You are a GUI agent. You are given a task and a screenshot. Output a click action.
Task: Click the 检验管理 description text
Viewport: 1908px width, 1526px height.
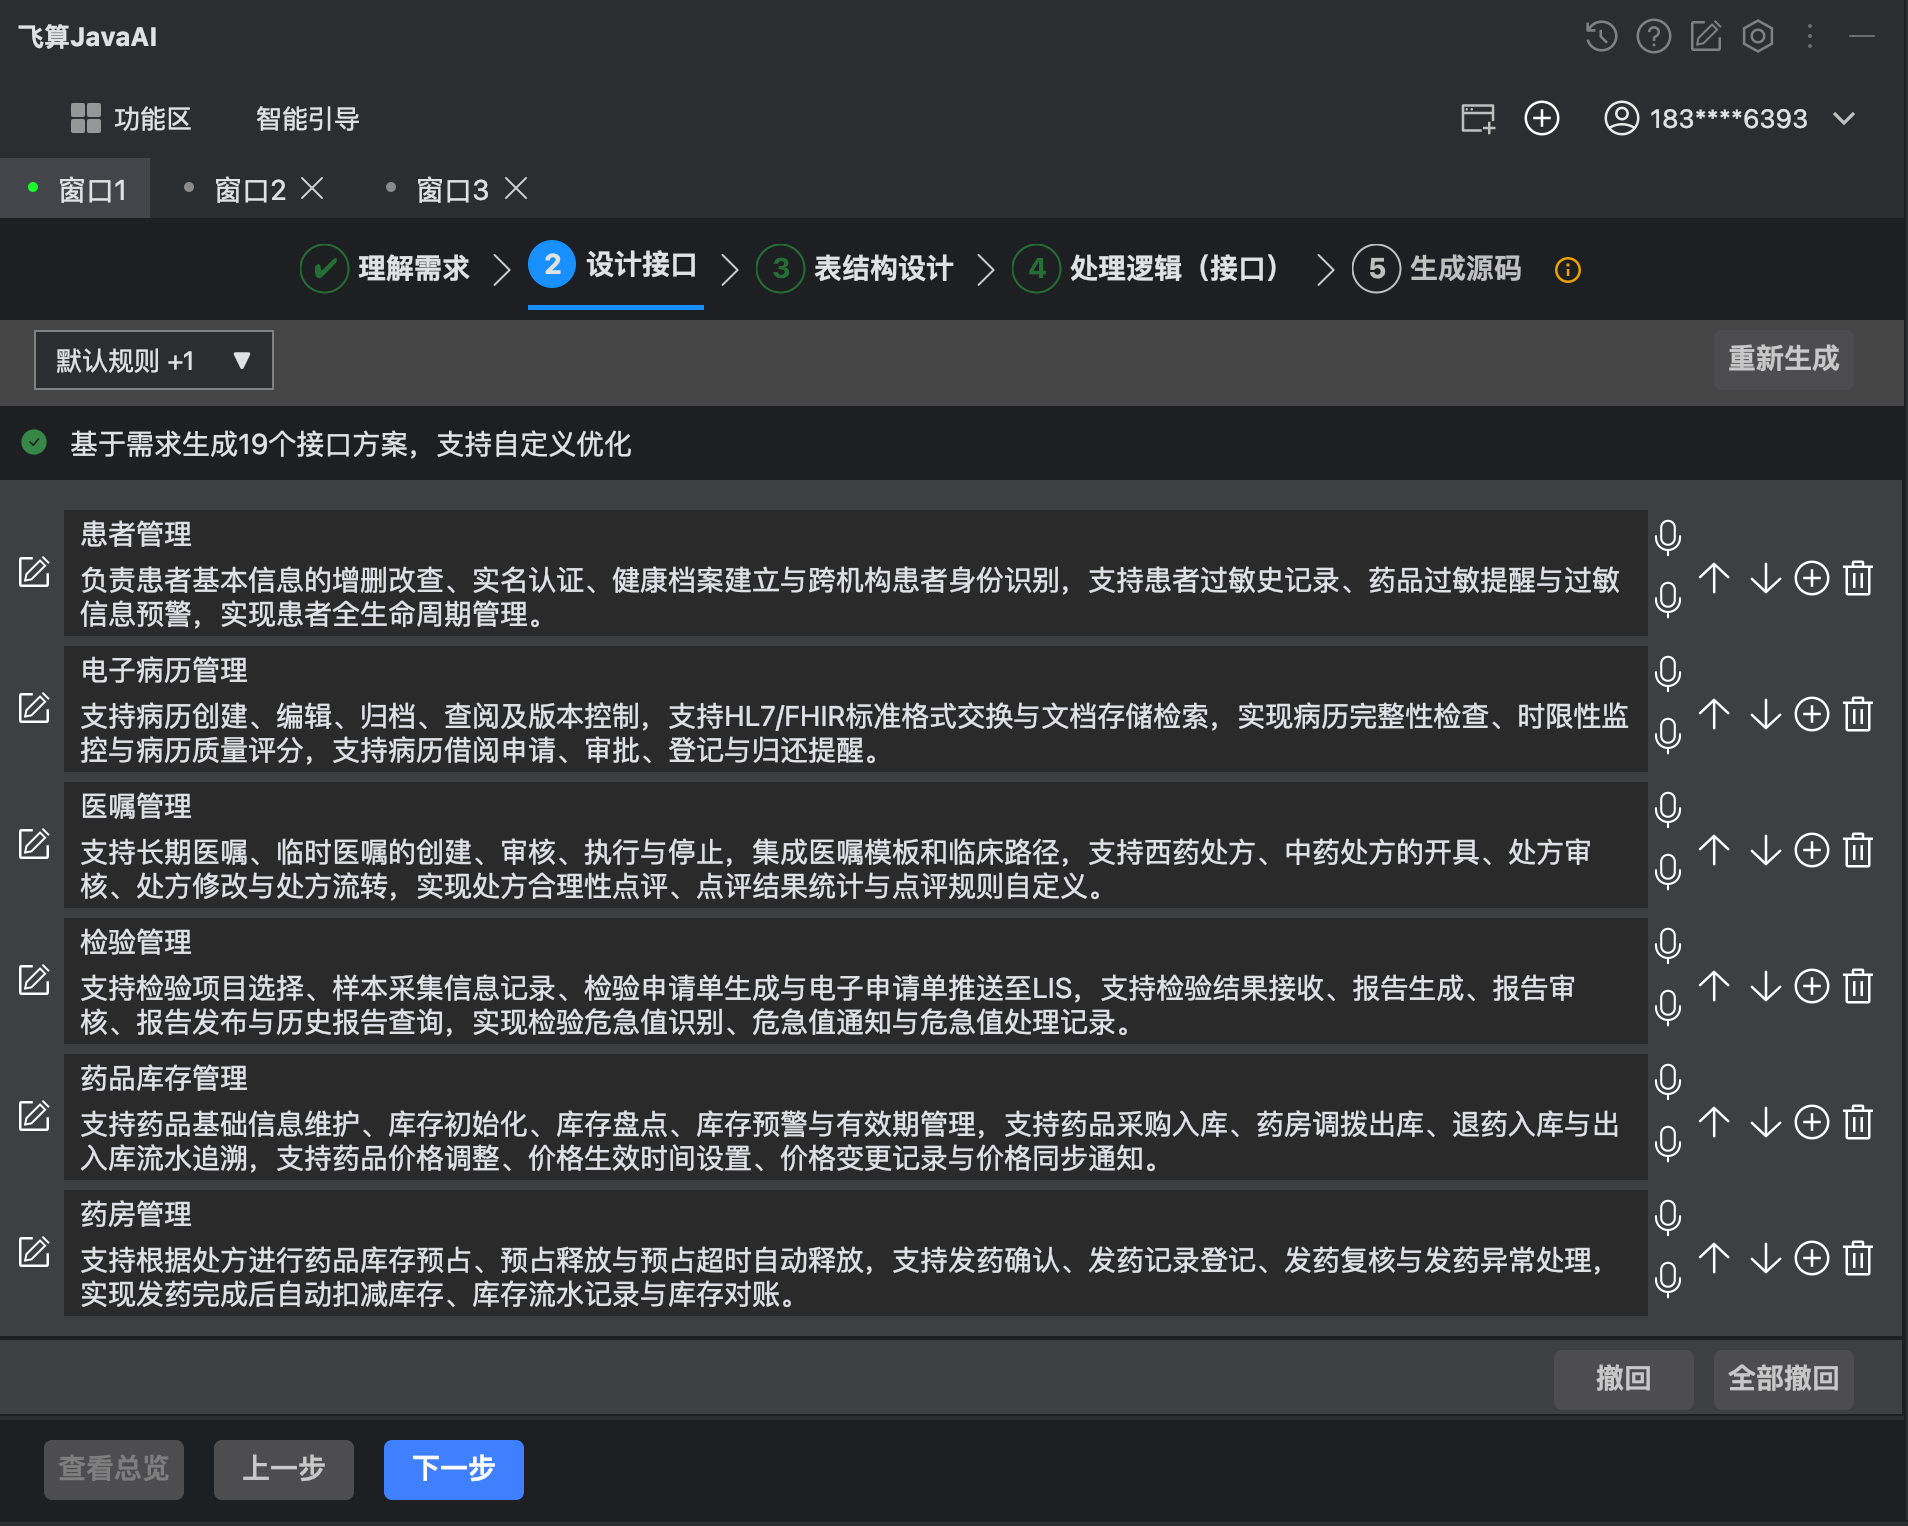tap(828, 1005)
